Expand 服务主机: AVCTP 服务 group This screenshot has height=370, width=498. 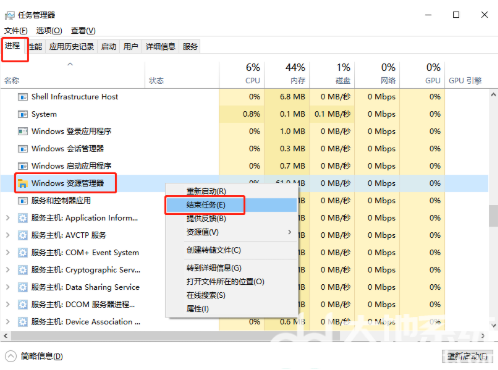pyautogui.click(x=8, y=235)
